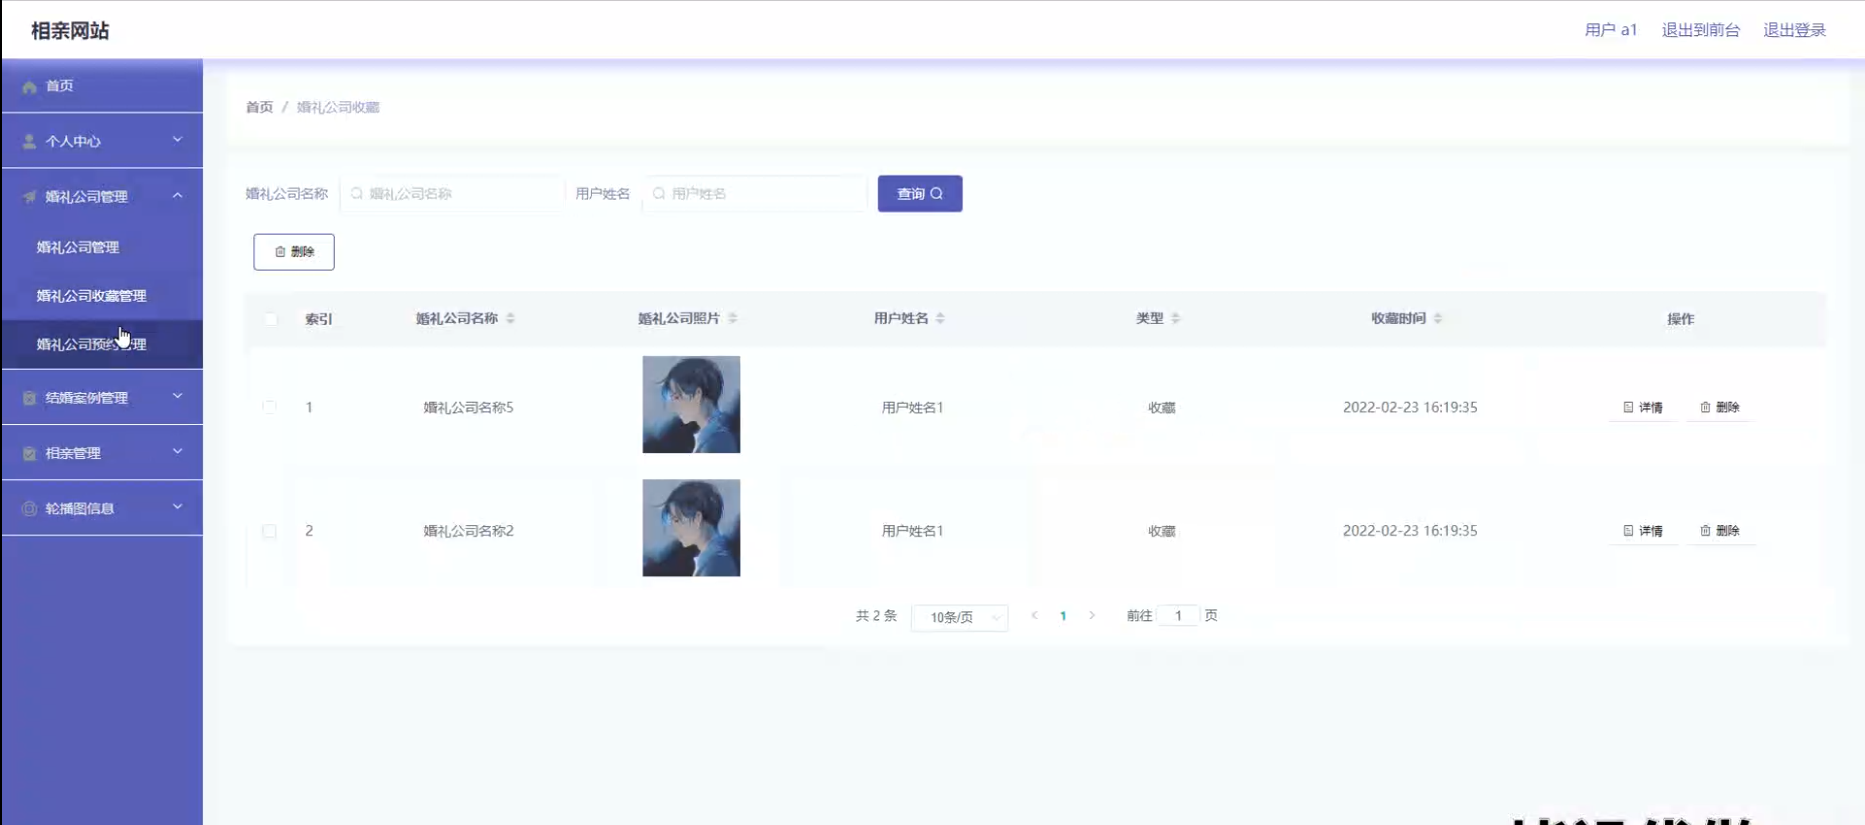Click 首页 breadcrumb link
The height and width of the screenshot is (825, 1865).
pyautogui.click(x=259, y=107)
